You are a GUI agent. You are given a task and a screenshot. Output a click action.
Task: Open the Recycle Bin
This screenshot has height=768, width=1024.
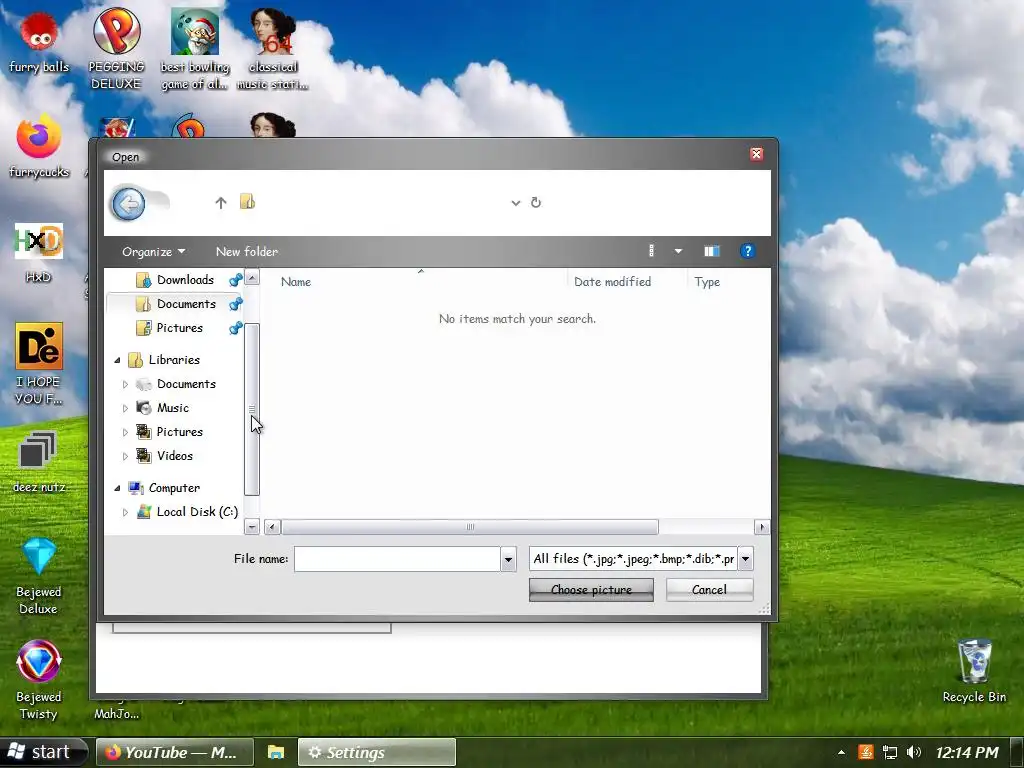coord(974,671)
